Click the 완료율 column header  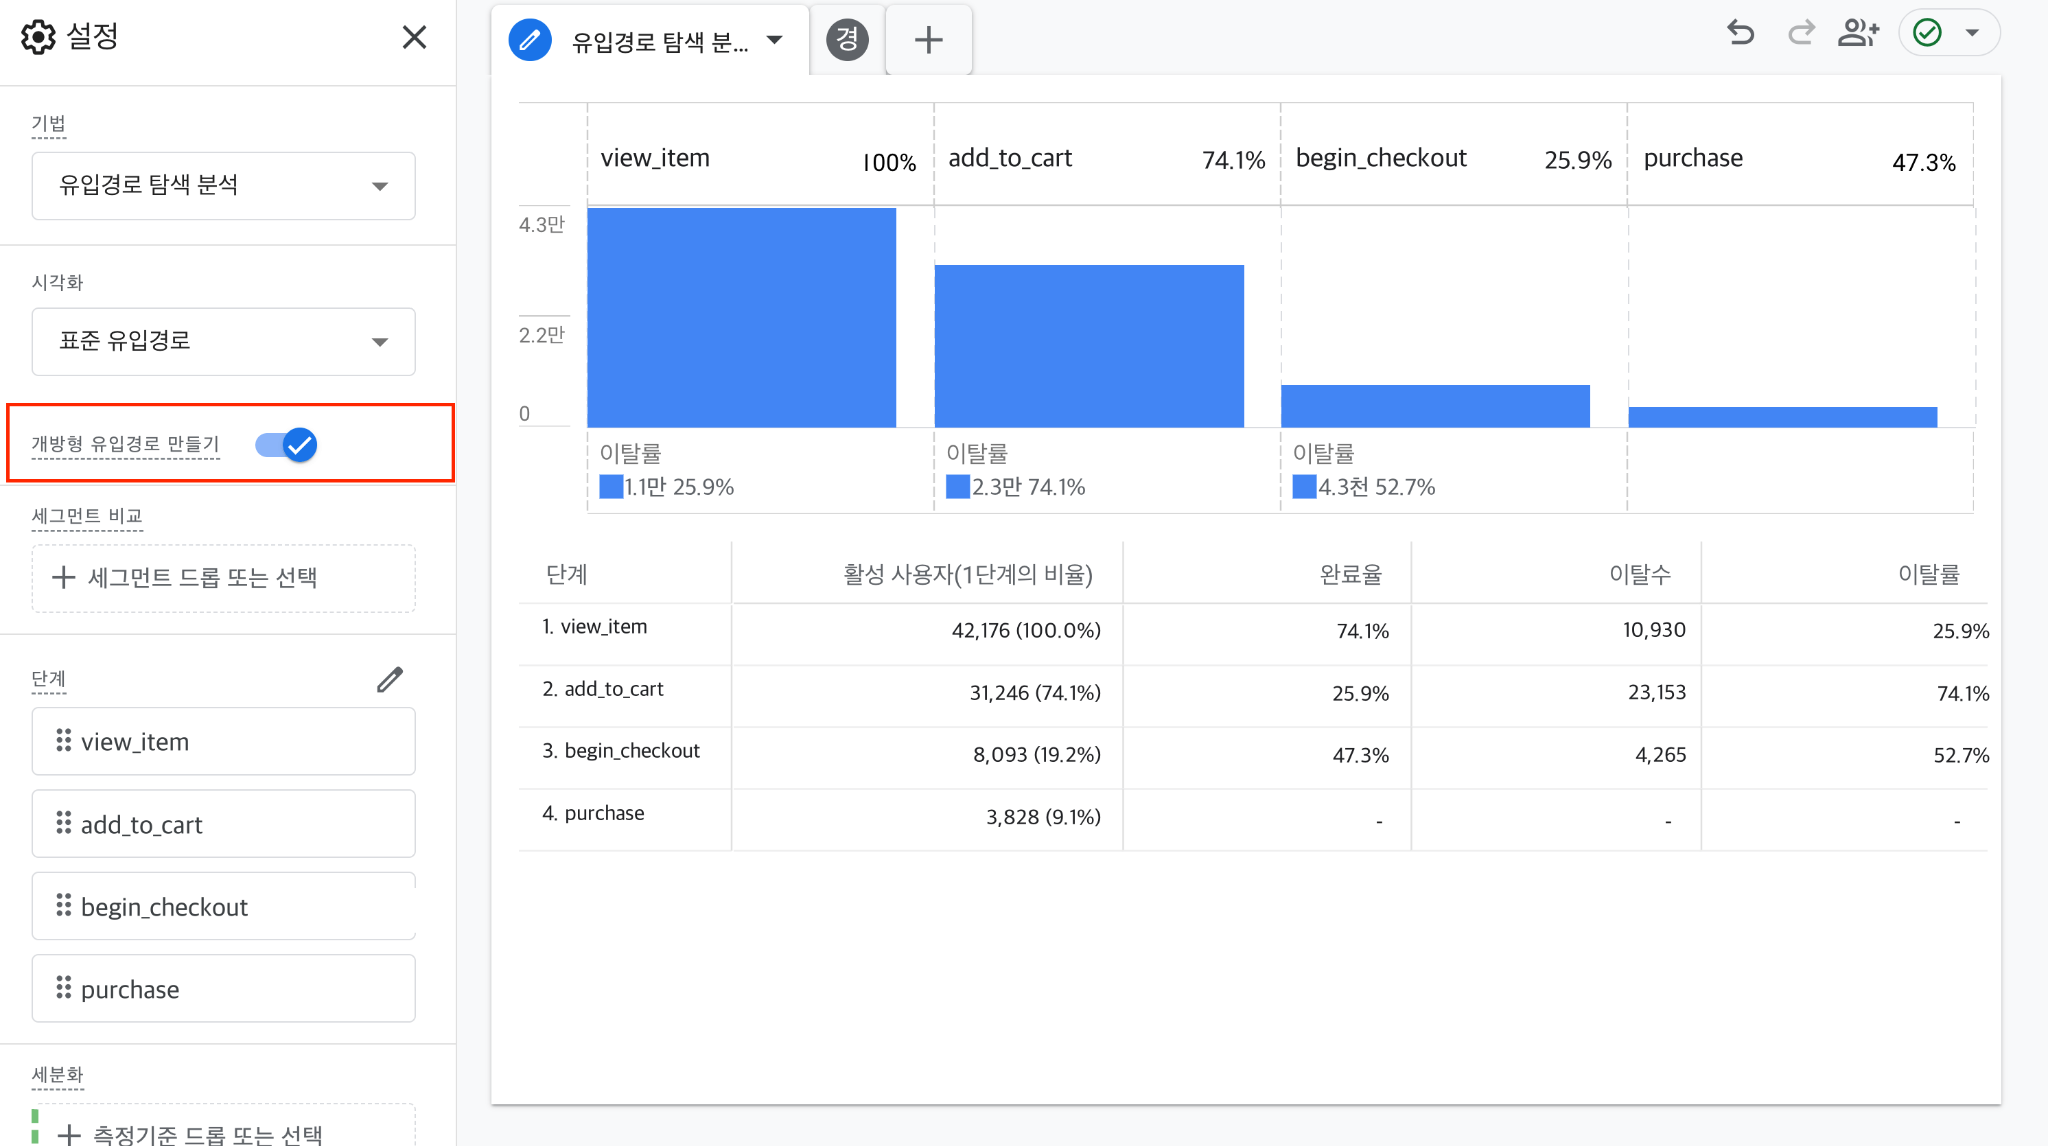coord(1351,574)
